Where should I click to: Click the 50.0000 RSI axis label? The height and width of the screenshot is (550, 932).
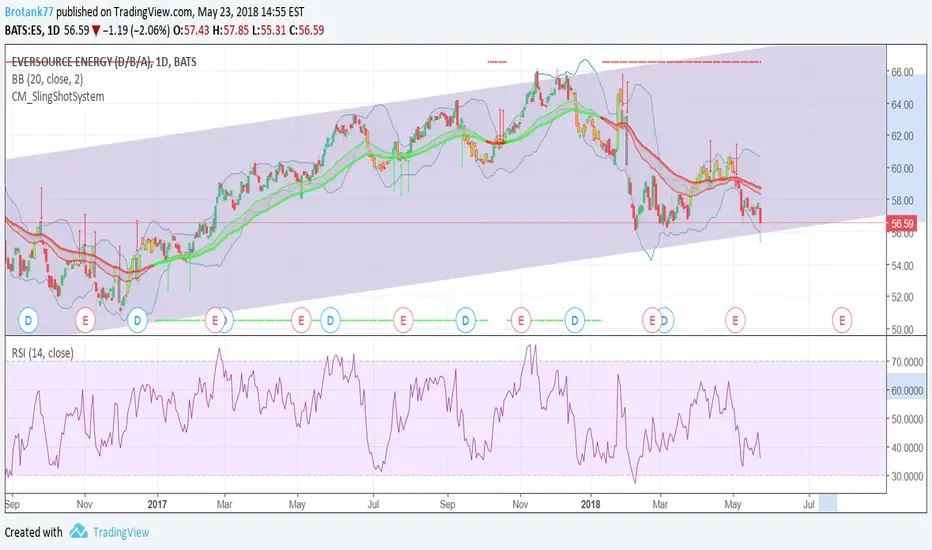tap(906, 419)
